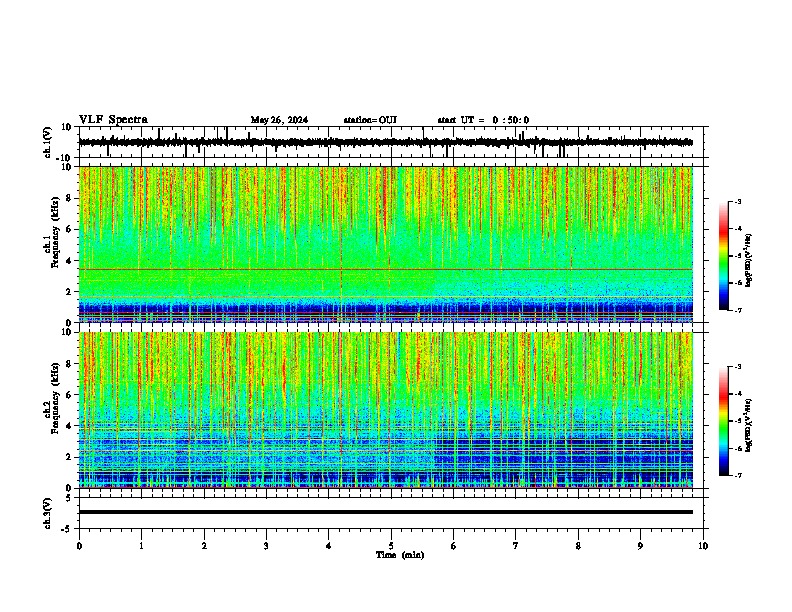792x612 pixels.
Task: Select the ch.2 "Frequency (kHz)" axis label
Action: click(x=55, y=397)
